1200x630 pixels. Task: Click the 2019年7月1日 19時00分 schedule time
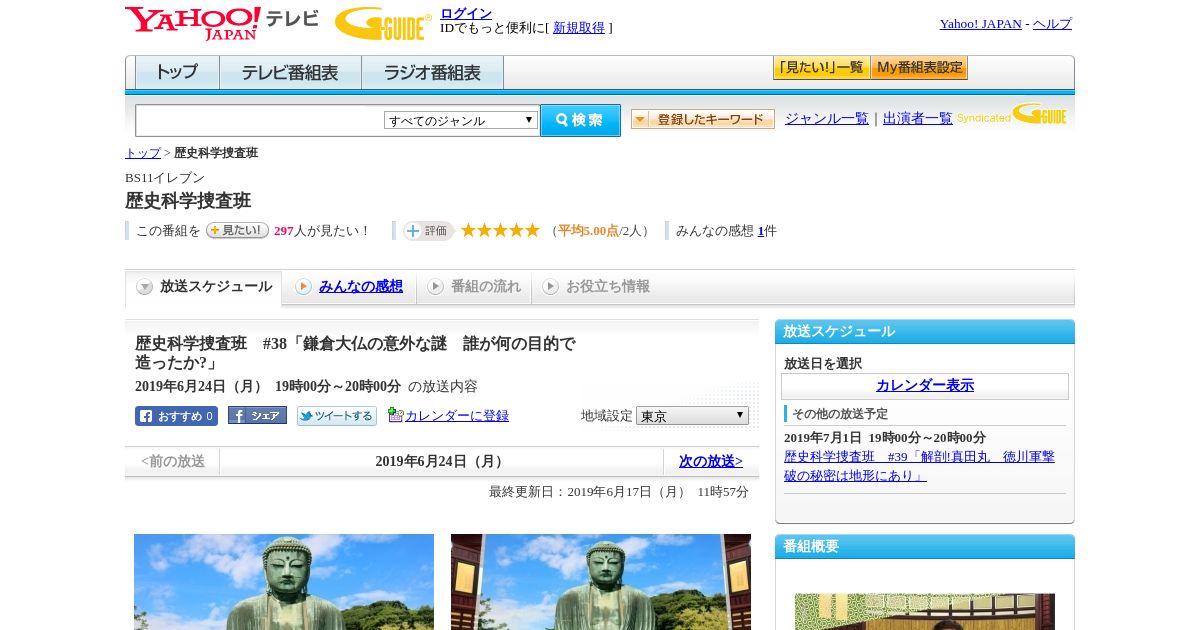tap(885, 438)
